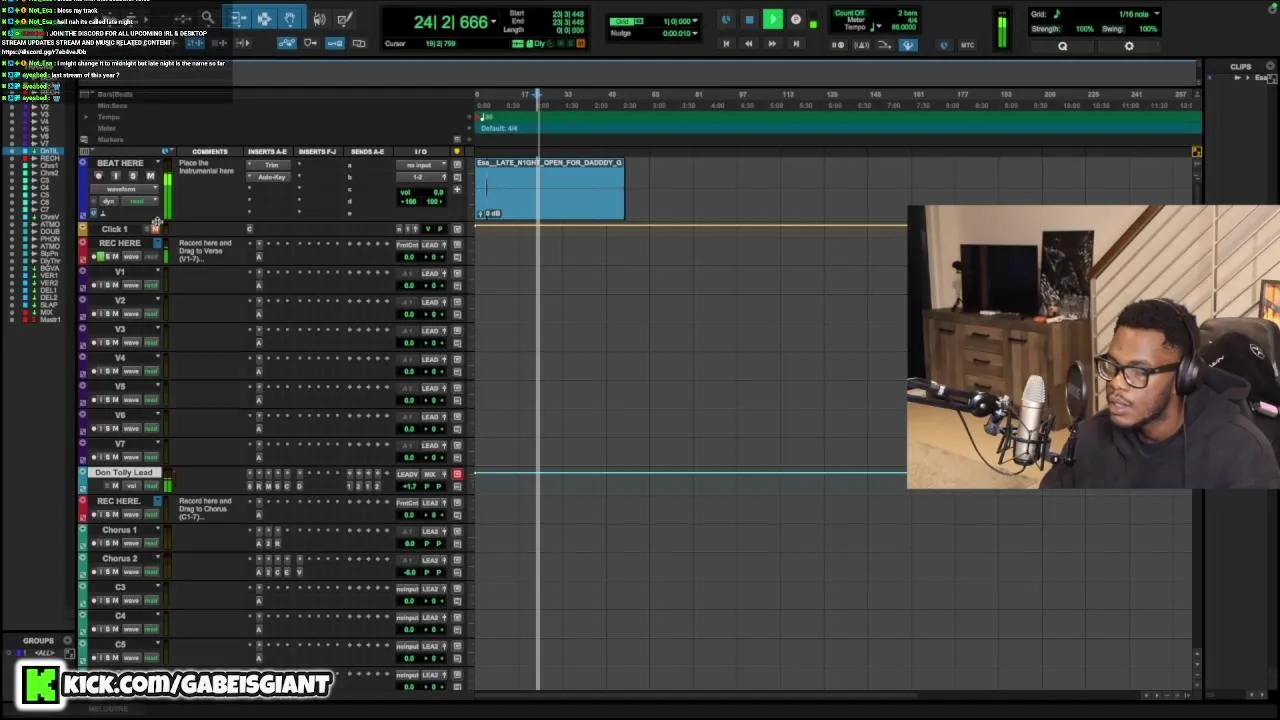Click the Fast Forward transport button

[772, 44]
